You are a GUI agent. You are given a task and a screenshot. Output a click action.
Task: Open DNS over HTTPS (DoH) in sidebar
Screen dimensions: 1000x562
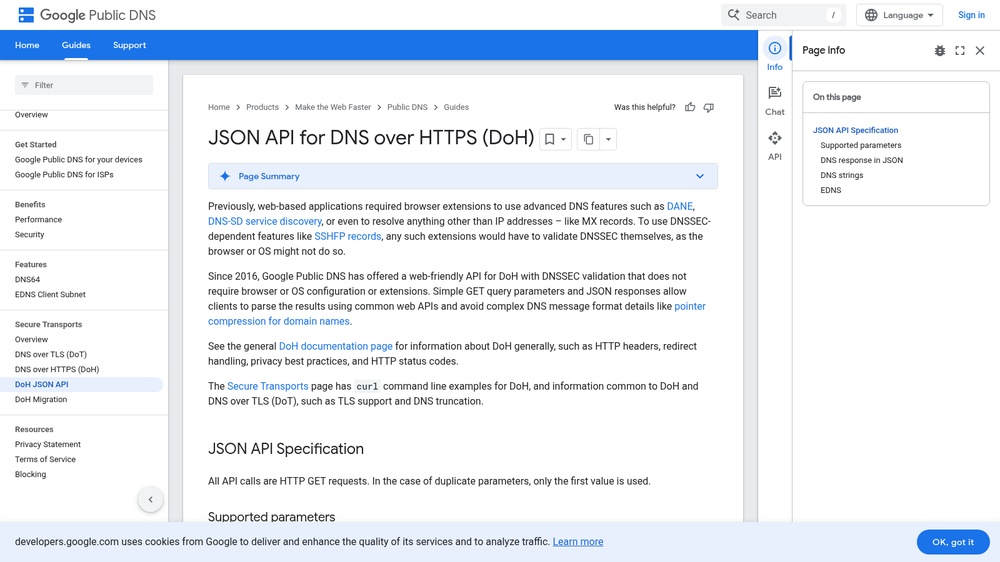(57, 369)
